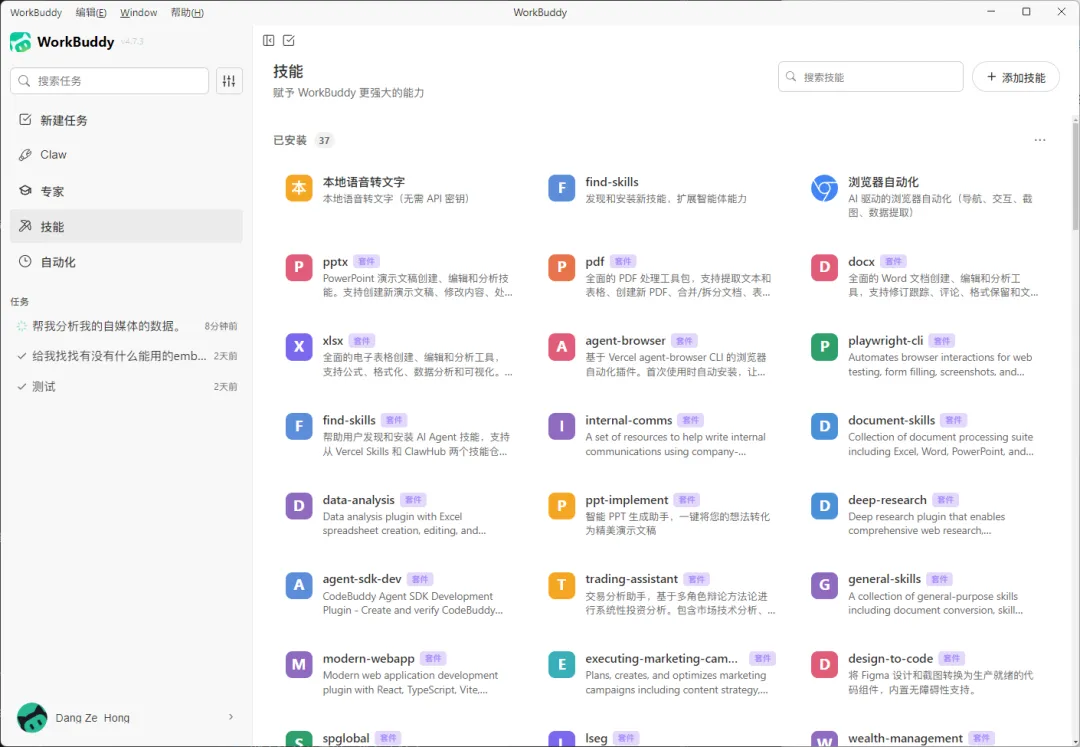Screen dimensions: 1080x747
Task: Click the wealth-management title text
Action: point(905,738)
